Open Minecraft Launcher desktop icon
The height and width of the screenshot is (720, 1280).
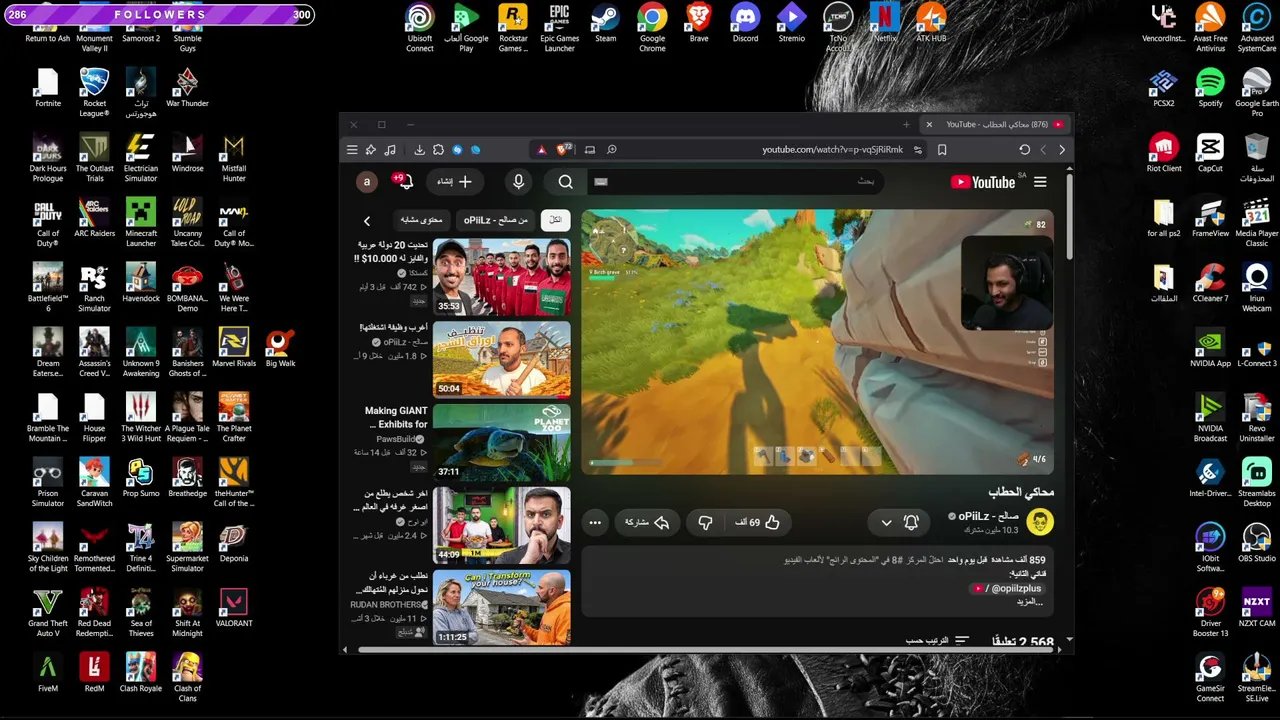pos(141,223)
